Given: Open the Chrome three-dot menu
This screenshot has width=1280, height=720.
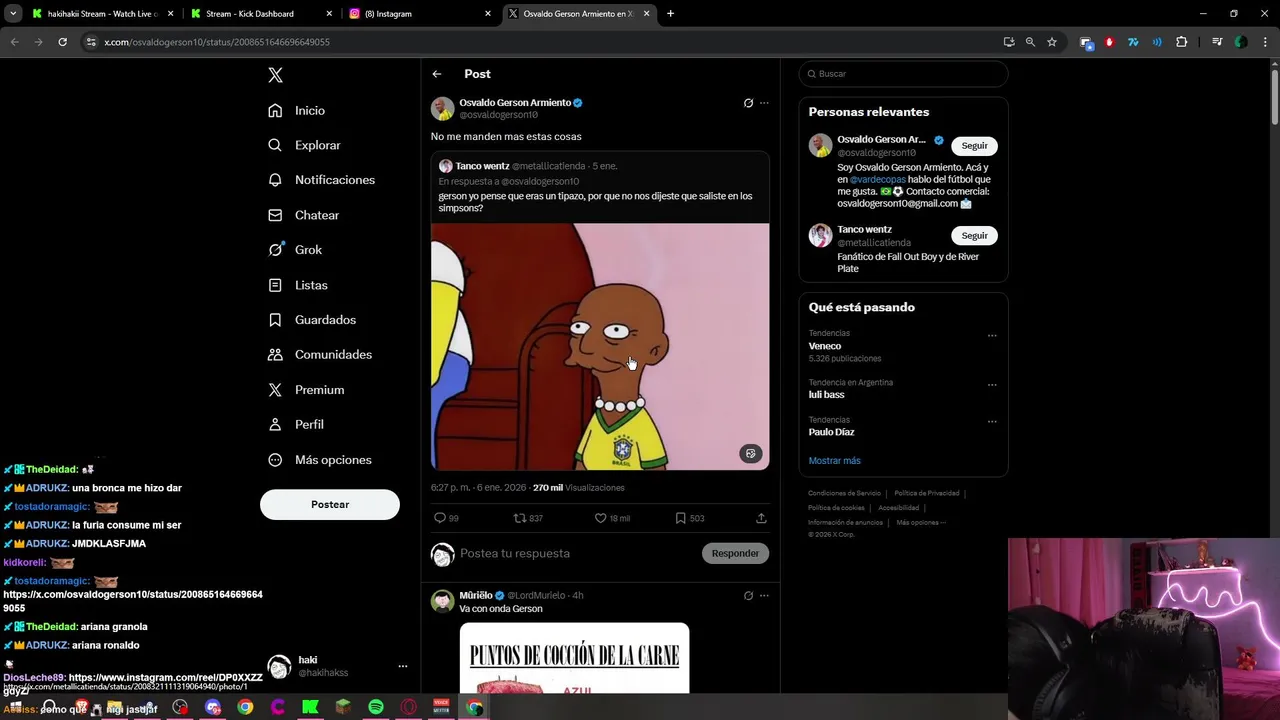Looking at the screenshot, I should [x=1265, y=42].
